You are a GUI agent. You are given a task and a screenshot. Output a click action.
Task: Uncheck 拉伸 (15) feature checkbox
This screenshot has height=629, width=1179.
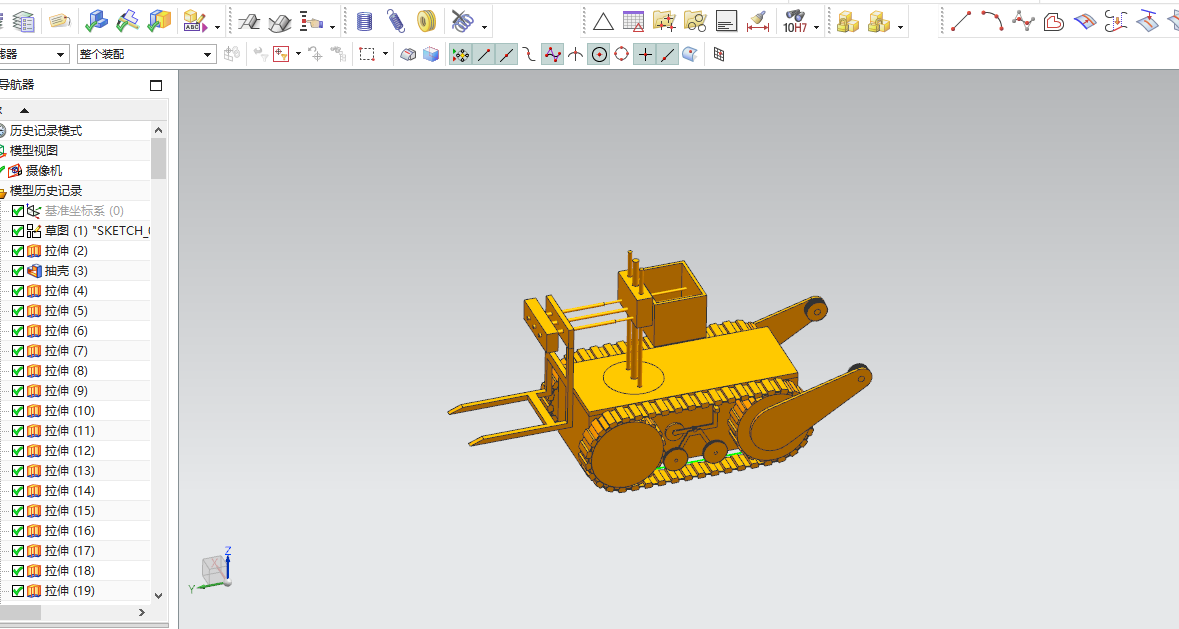pyautogui.click(x=18, y=511)
